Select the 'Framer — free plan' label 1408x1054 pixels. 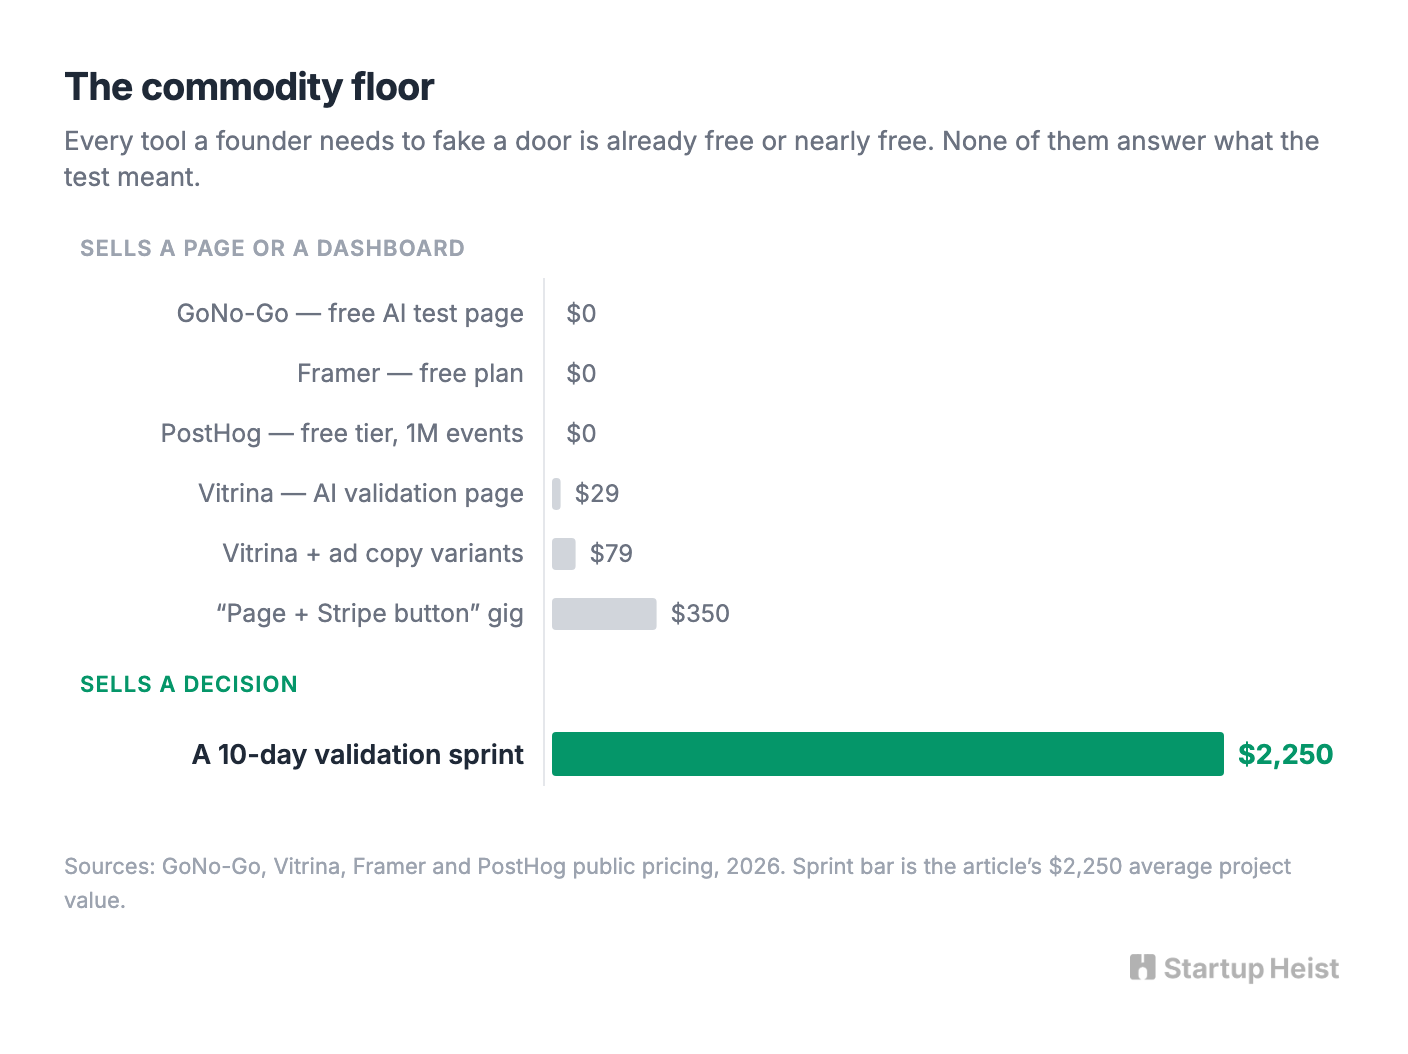pyautogui.click(x=410, y=374)
